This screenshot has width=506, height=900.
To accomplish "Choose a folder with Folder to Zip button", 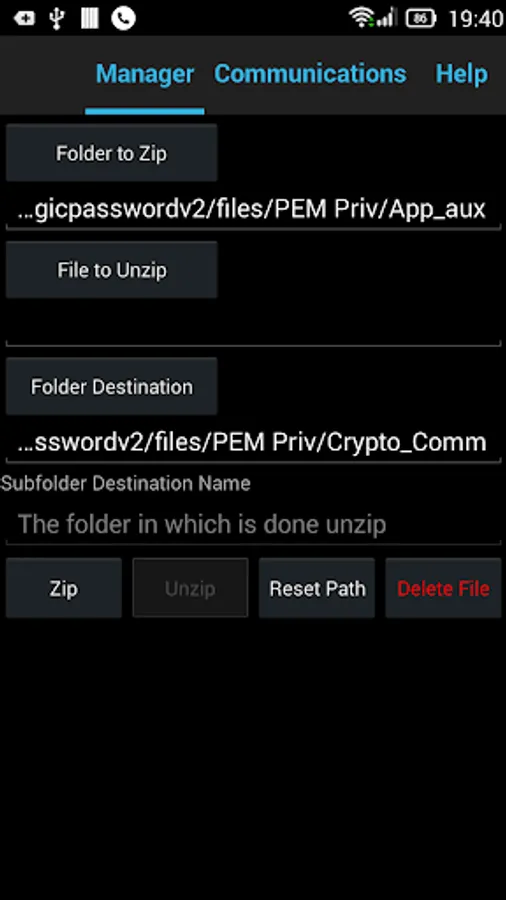I will tap(111, 153).
